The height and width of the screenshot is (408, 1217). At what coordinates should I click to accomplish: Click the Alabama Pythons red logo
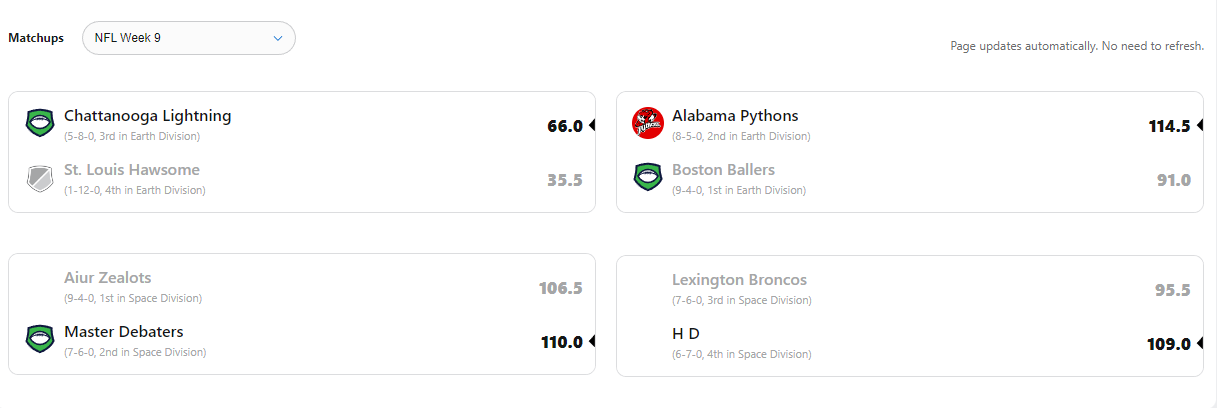pos(647,123)
